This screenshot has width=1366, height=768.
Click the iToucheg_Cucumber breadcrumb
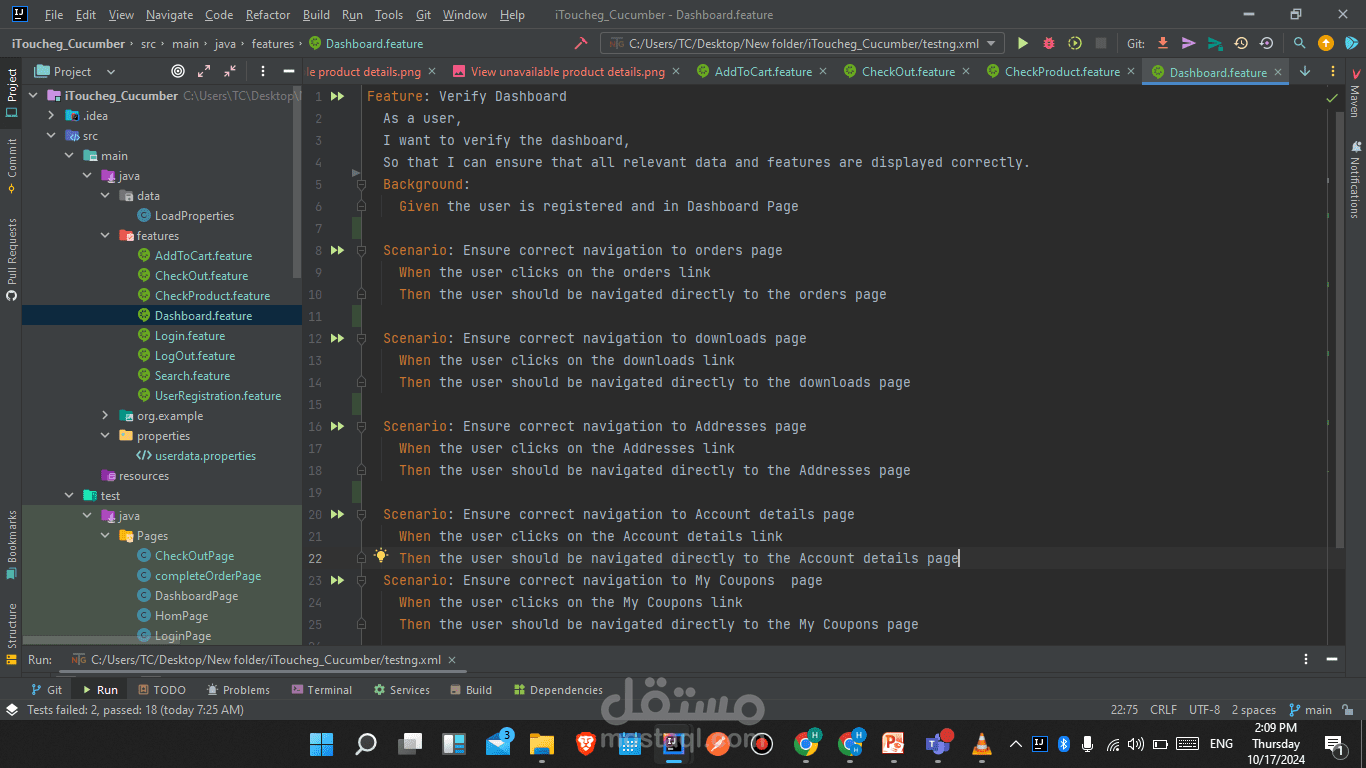68,44
